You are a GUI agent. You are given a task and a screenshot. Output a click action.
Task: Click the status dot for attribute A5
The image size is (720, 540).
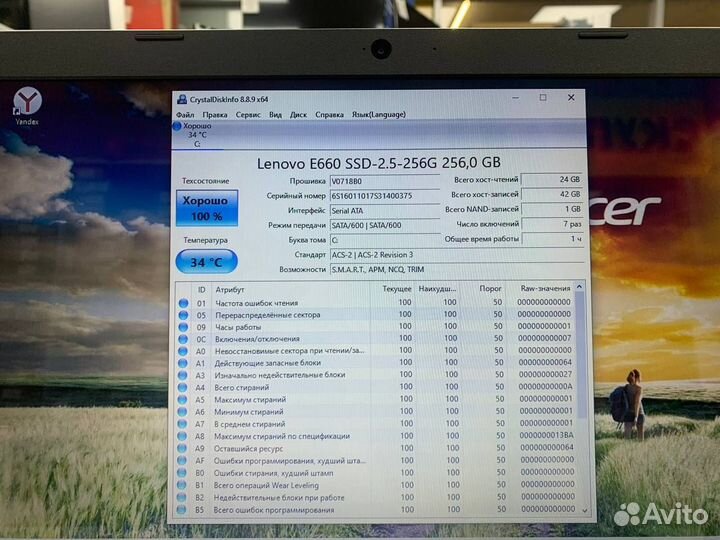coord(182,399)
